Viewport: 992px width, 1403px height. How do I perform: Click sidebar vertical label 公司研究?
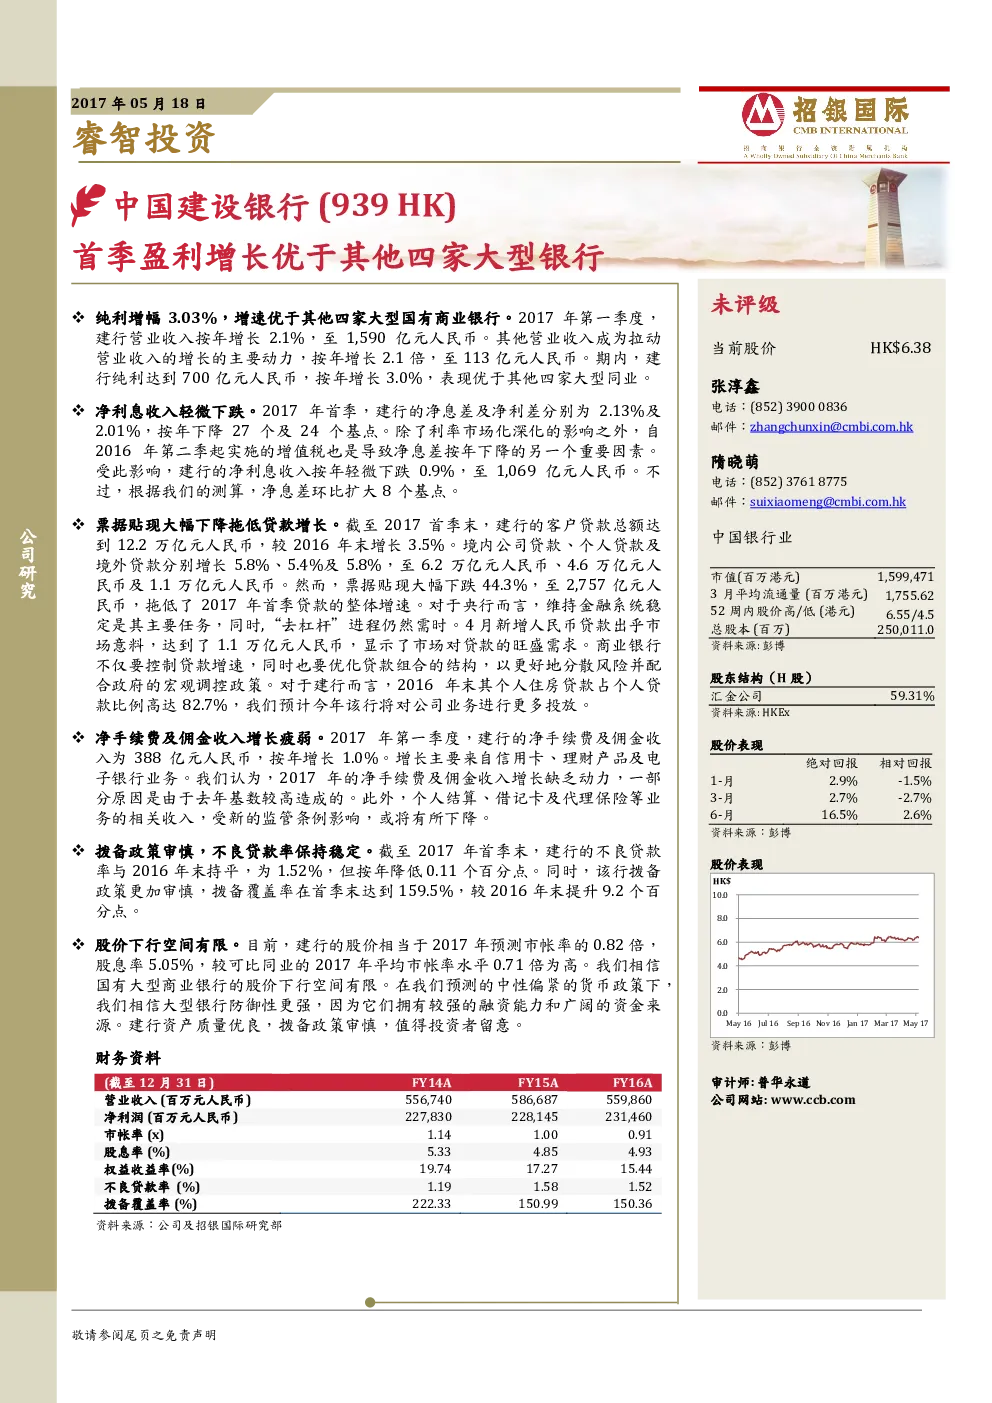[x=28, y=566]
